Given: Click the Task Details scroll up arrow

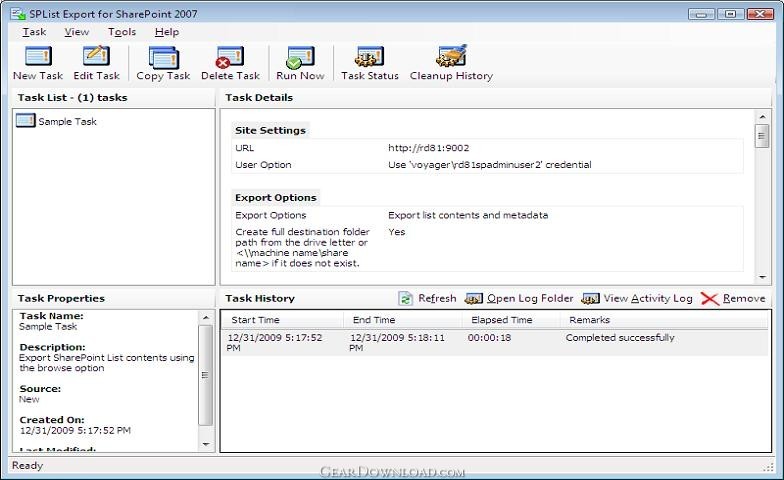Looking at the screenshot, I should click(x=762, y=117).
